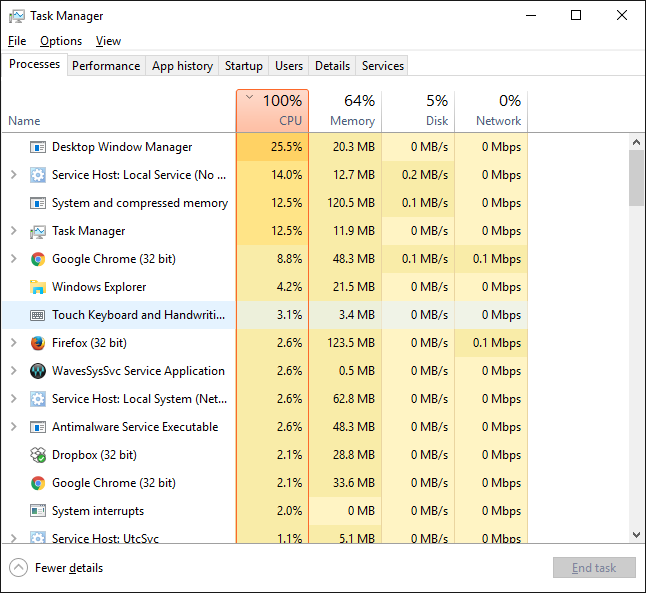
Task: Click the End task button
Action: click(594, 568)
